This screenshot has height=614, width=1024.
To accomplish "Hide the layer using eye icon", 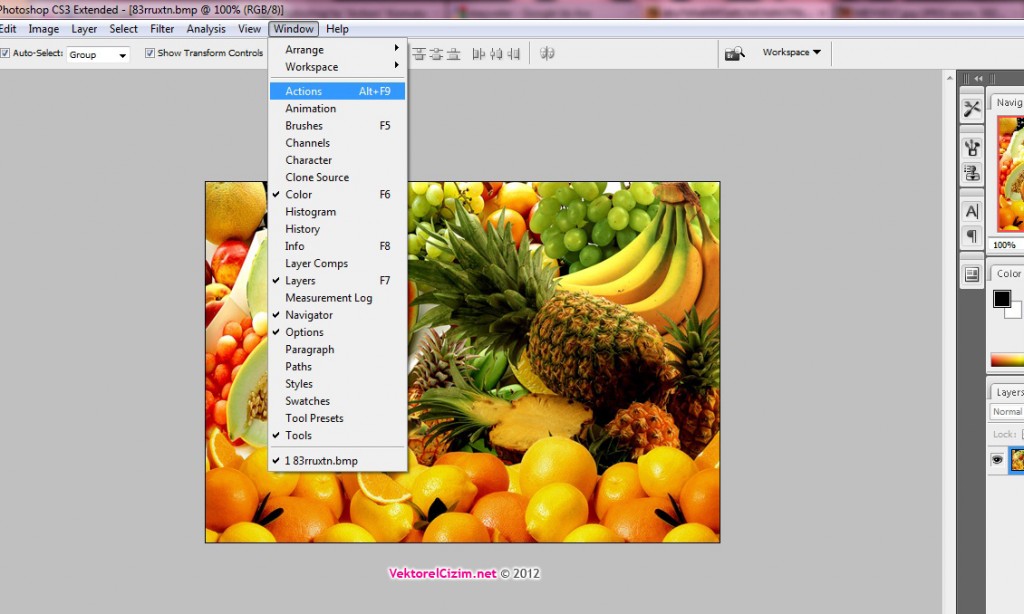I will [997, 460].
